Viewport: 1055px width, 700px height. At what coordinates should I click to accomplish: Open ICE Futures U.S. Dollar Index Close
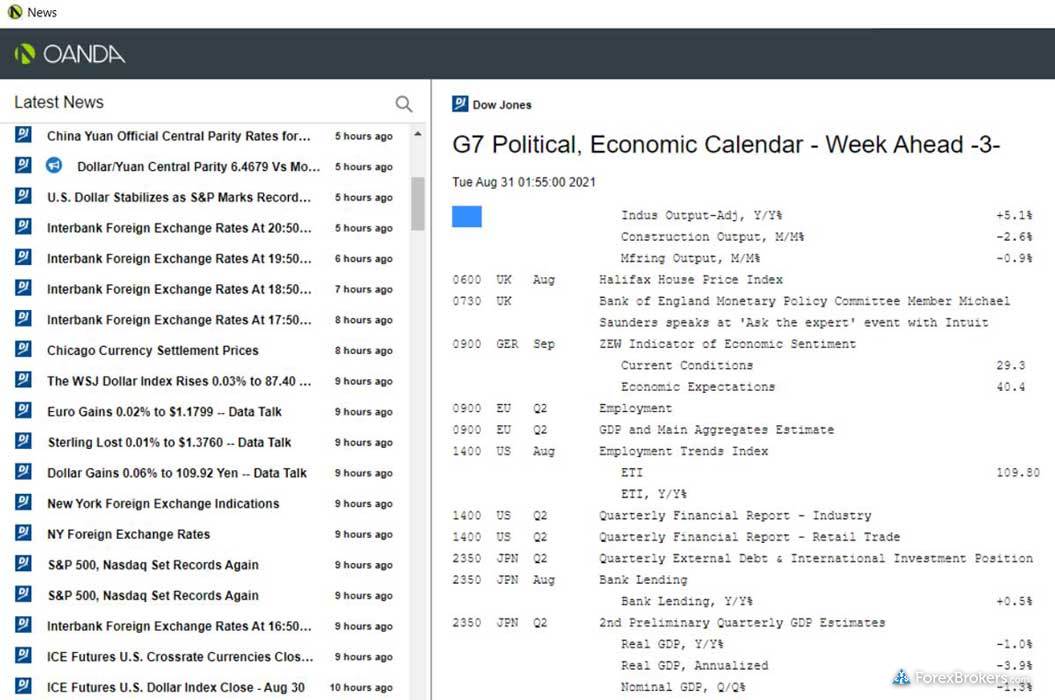point(176,687)
